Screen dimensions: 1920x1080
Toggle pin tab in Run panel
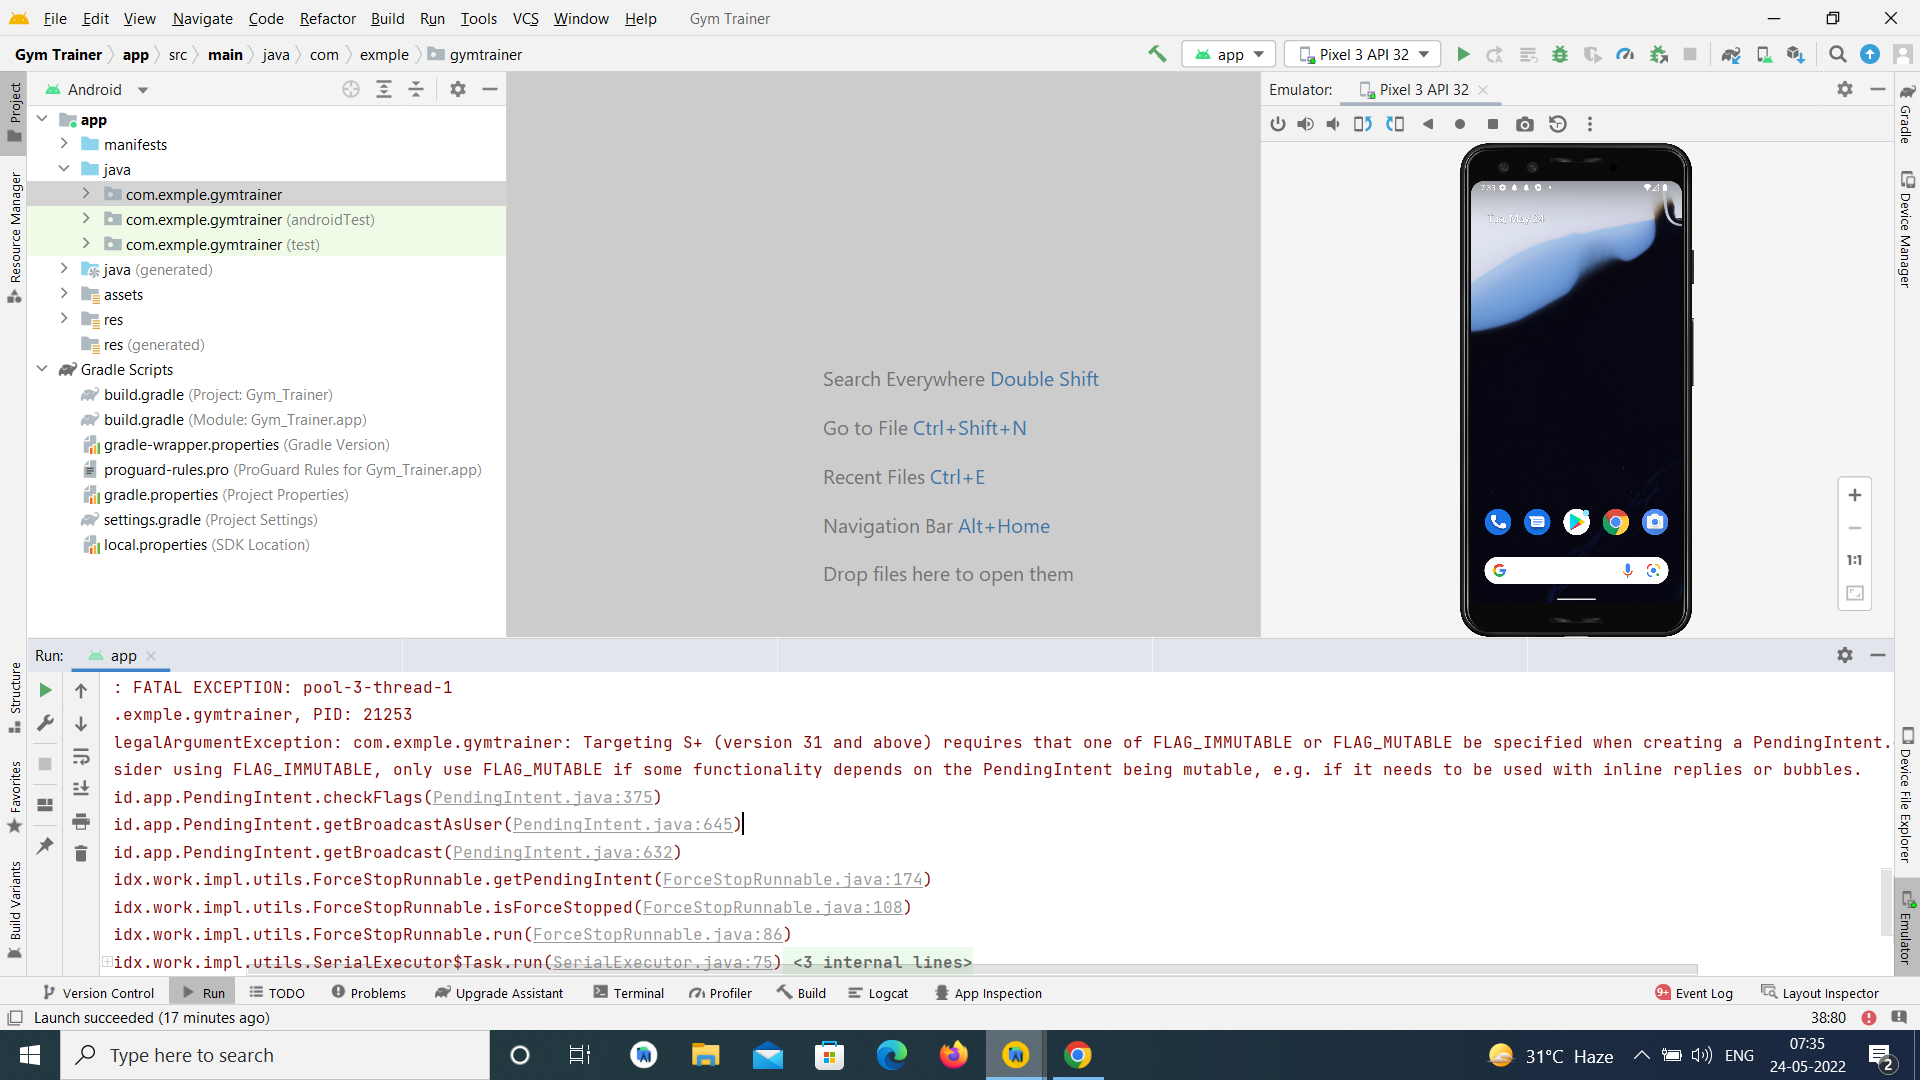[x=45, y=846]
